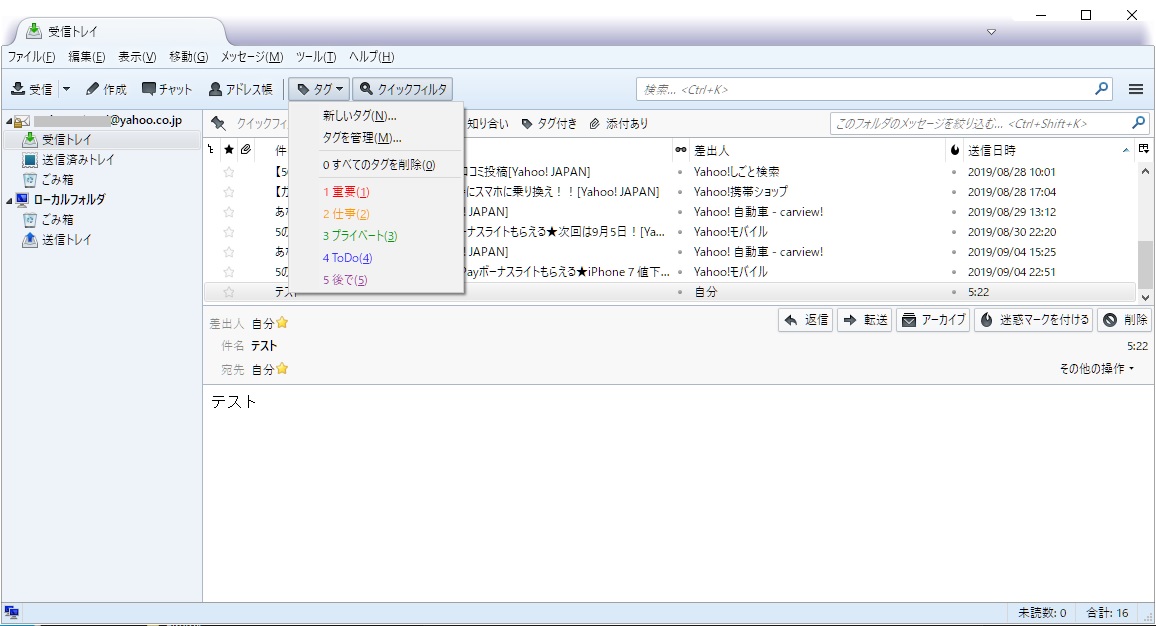Open the チャット chat tool

[x=167, y=89]
